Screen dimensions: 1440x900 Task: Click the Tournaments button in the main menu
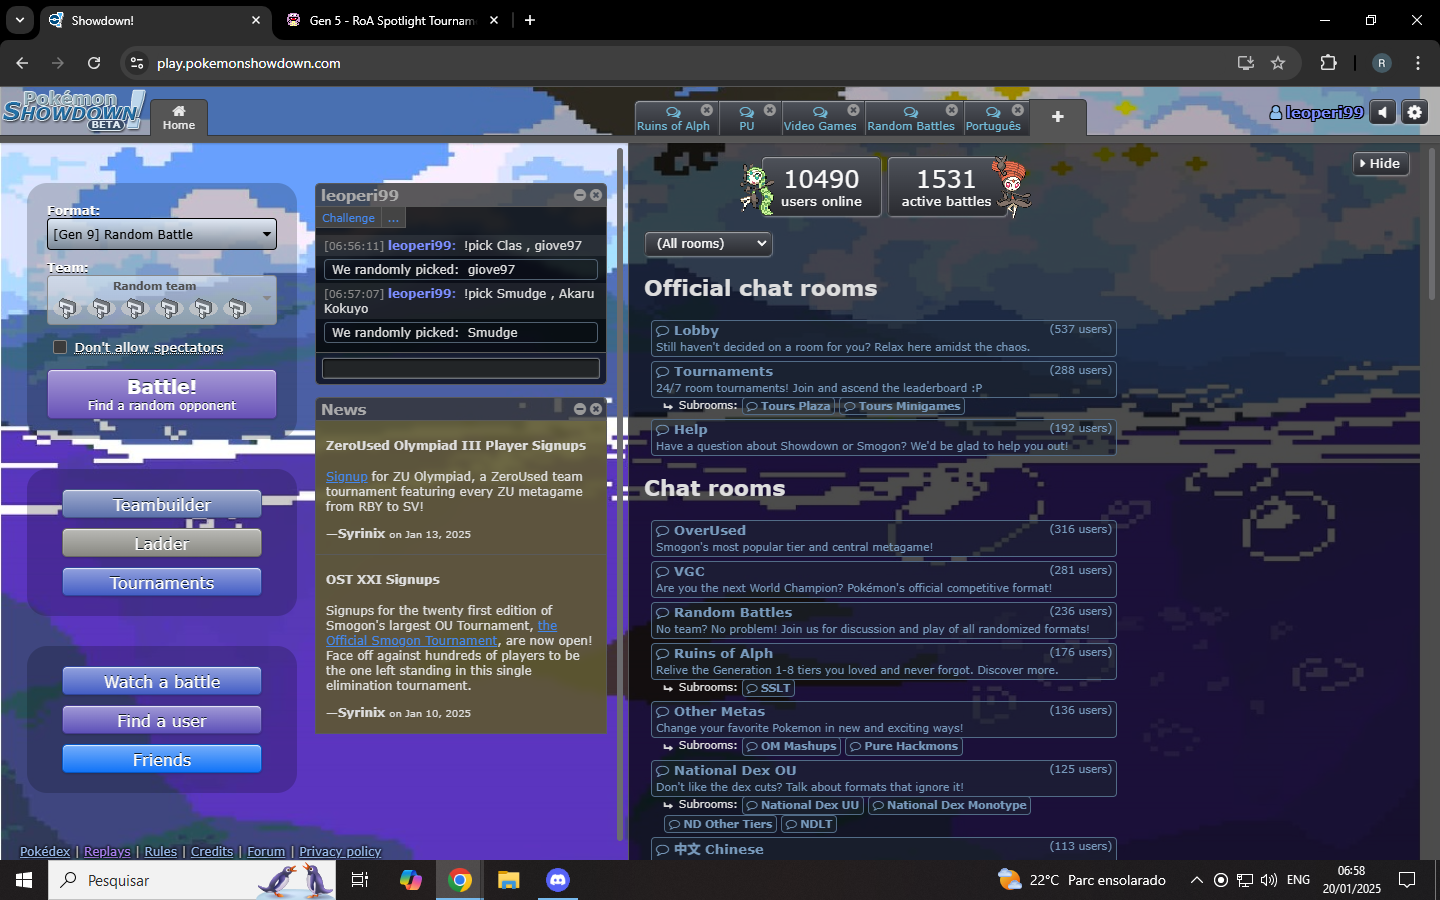tap(162, 583)
